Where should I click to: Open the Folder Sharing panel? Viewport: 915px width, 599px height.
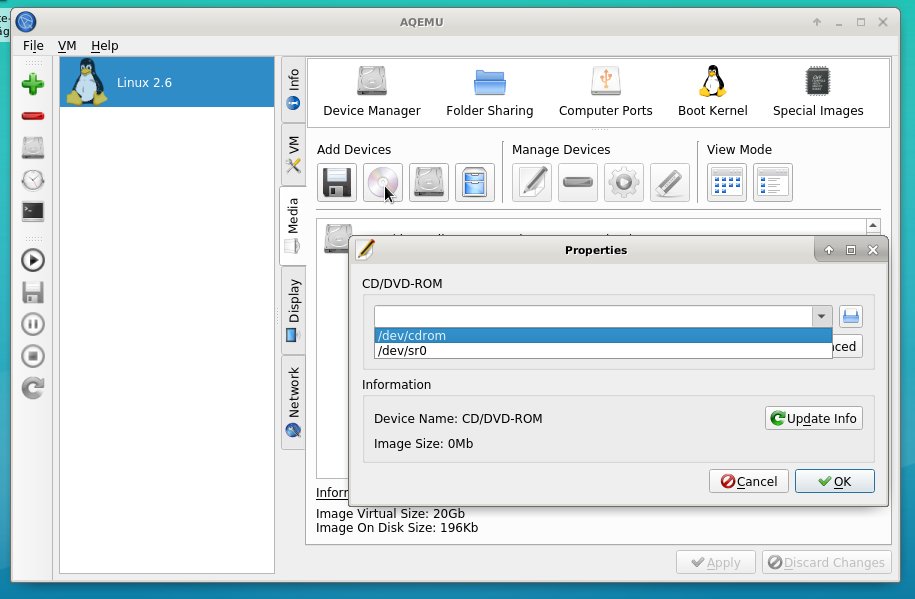point(489,92)
